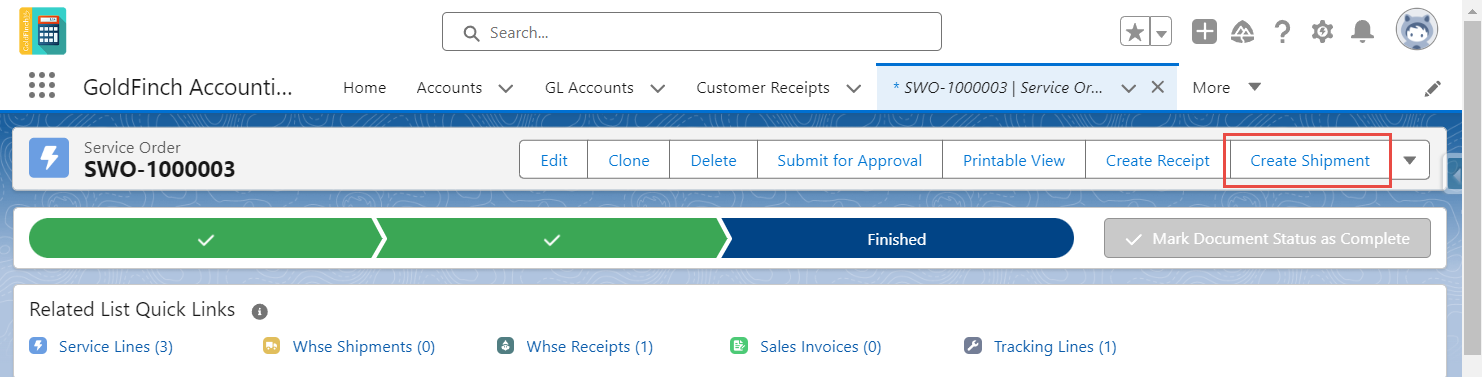Click the Trailhead guidance icon
The width and height of the screenshot is (1482, 377).
(x=1243, y=32)
